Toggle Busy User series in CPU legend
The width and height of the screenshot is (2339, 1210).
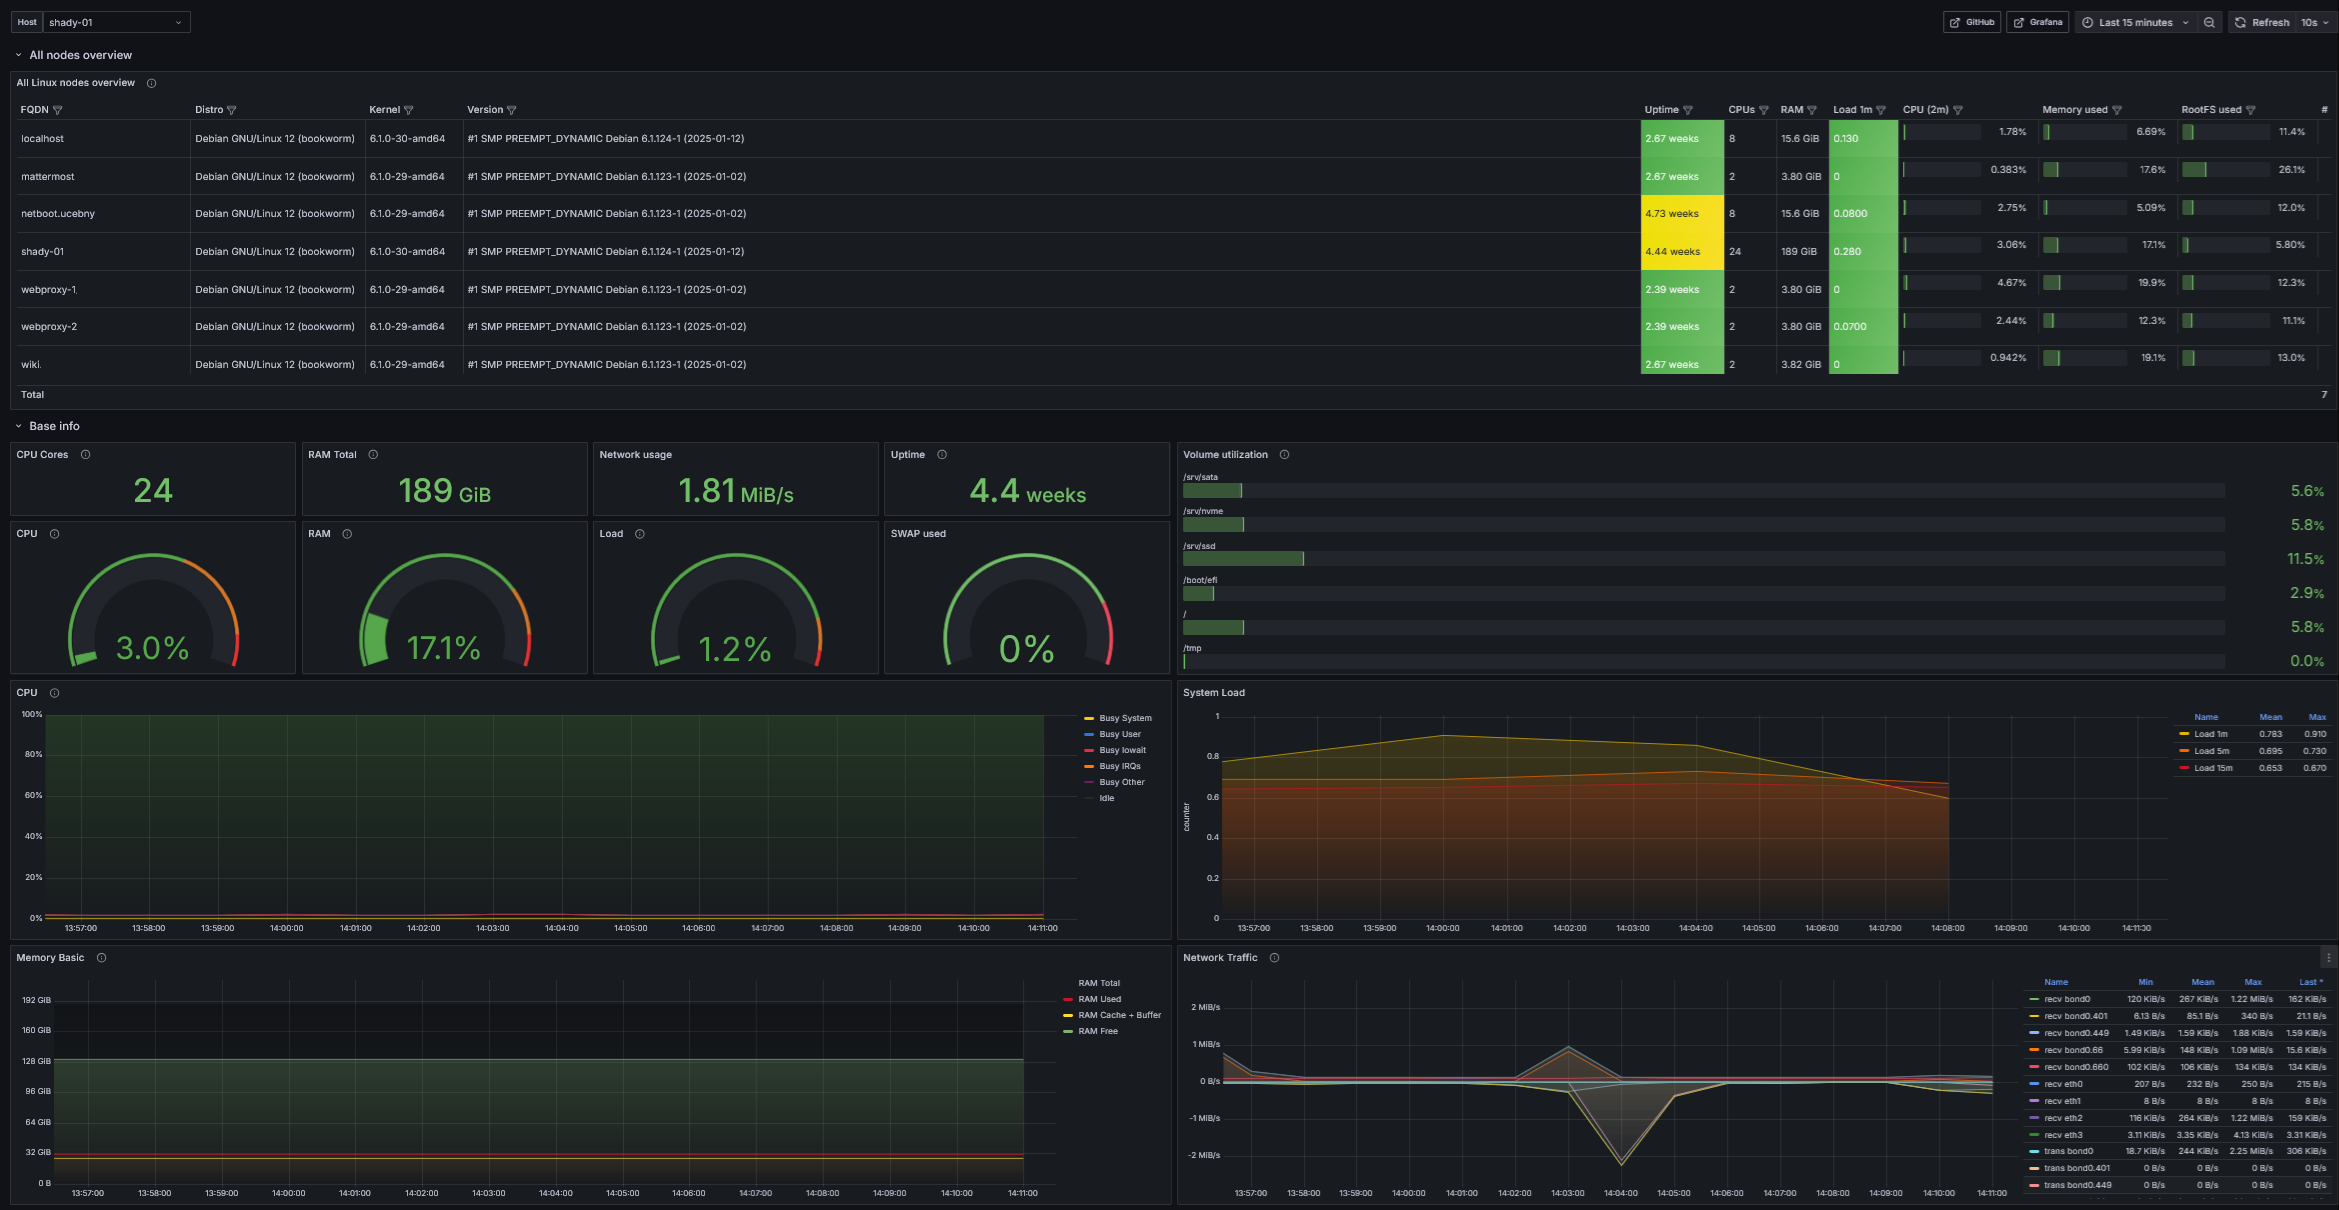coord(1119,734)
